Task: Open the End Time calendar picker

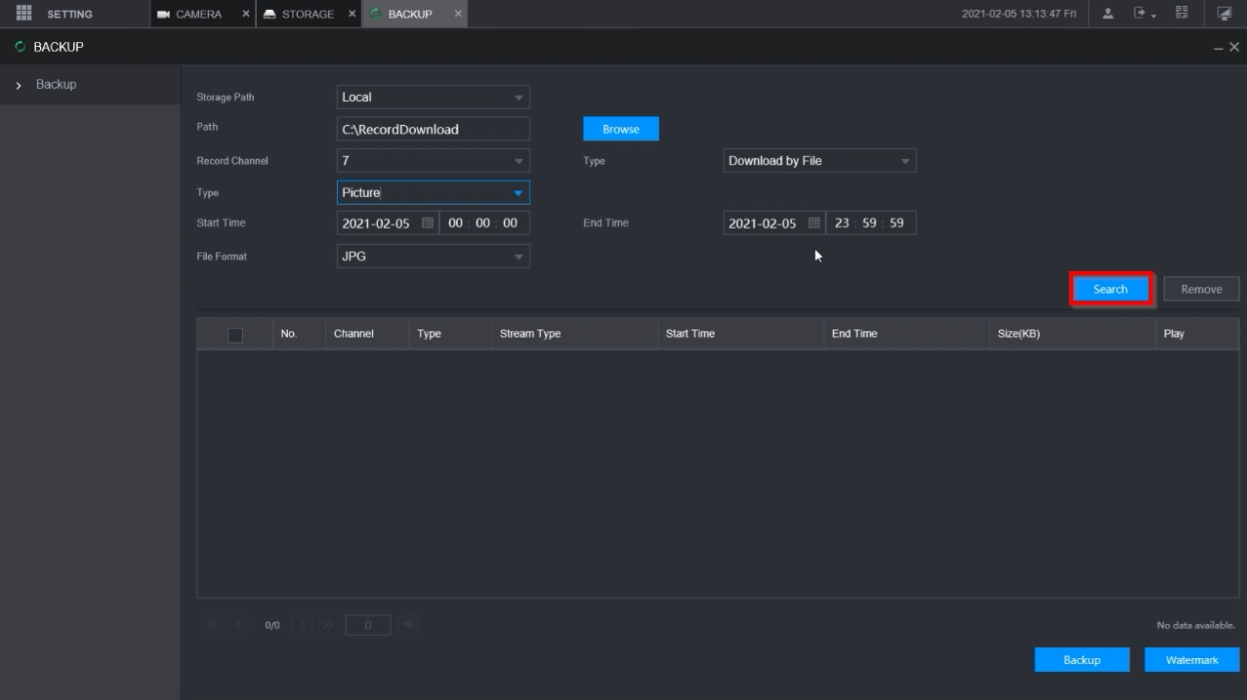Action: click(x=814, y=223)
